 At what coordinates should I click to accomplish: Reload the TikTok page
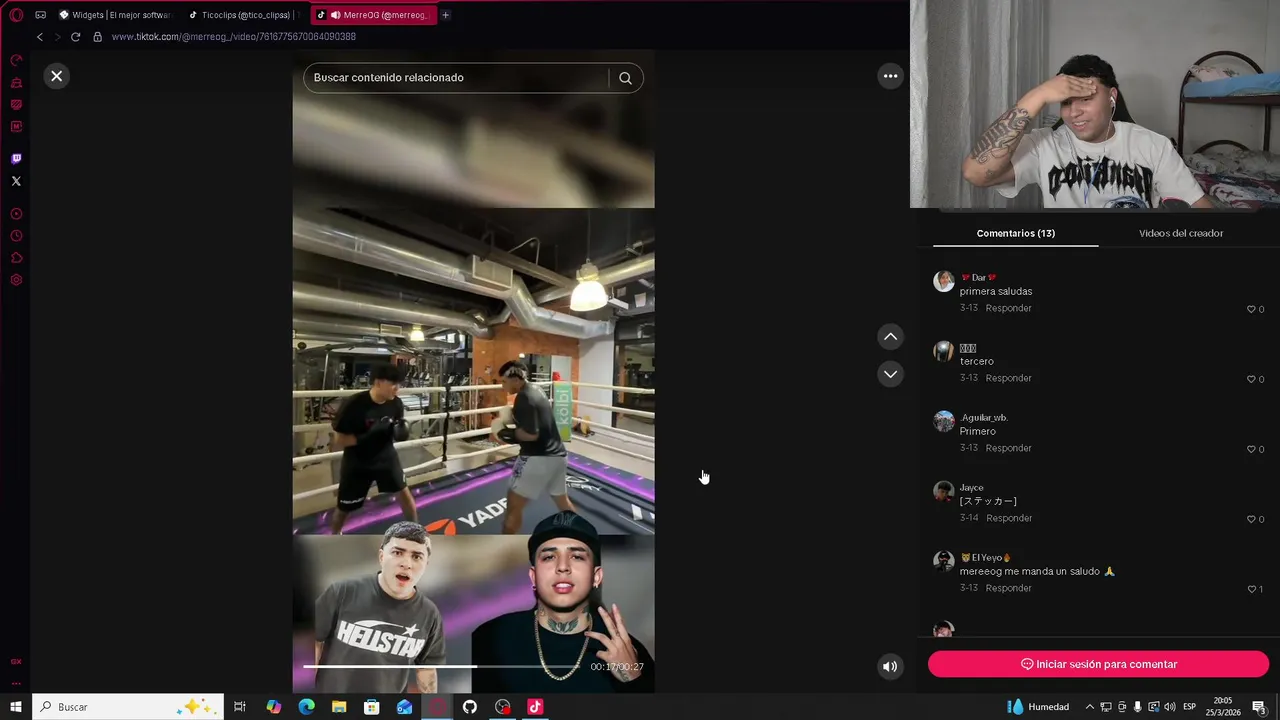[x=75, y=37]
